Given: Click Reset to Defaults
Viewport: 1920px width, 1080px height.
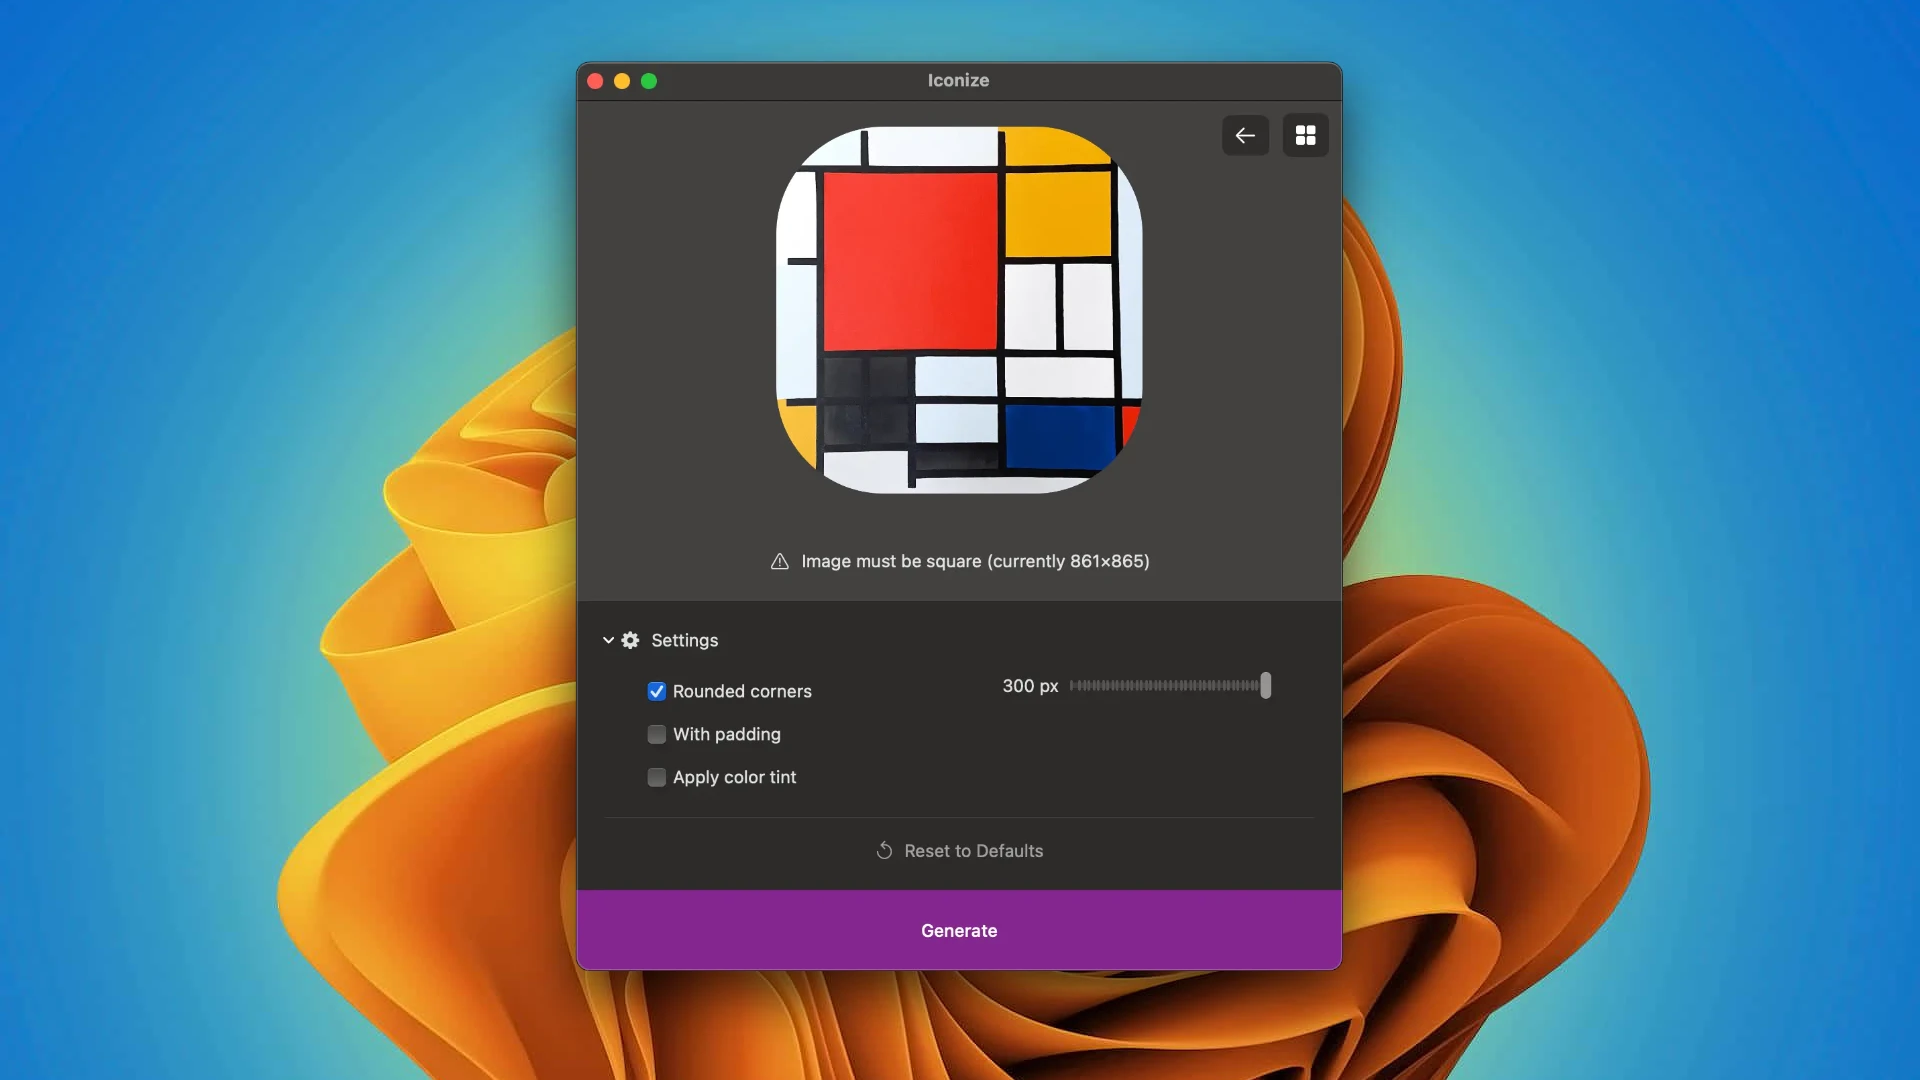Looking at the screenshot, I should pos(973,851).
